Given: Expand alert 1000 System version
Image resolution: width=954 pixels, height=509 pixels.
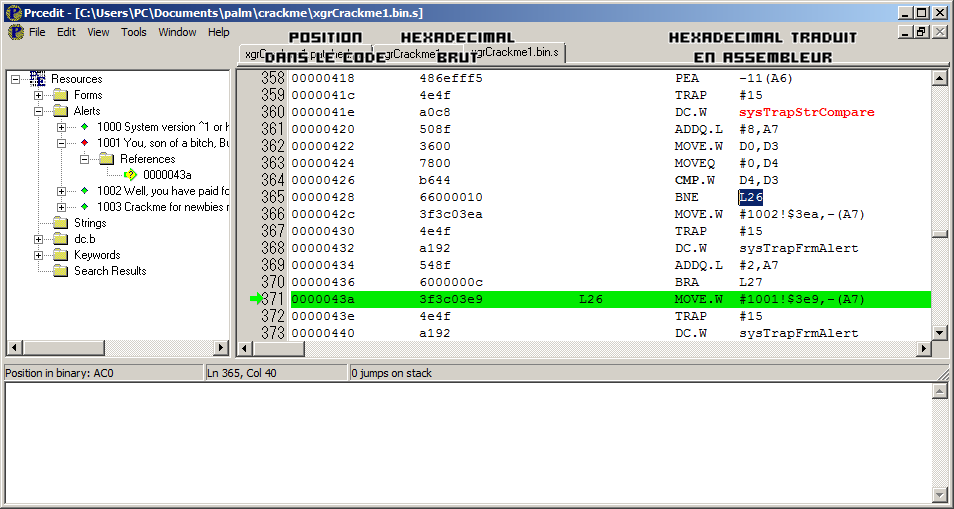Looking at the screenshot, I should (61, 127).
